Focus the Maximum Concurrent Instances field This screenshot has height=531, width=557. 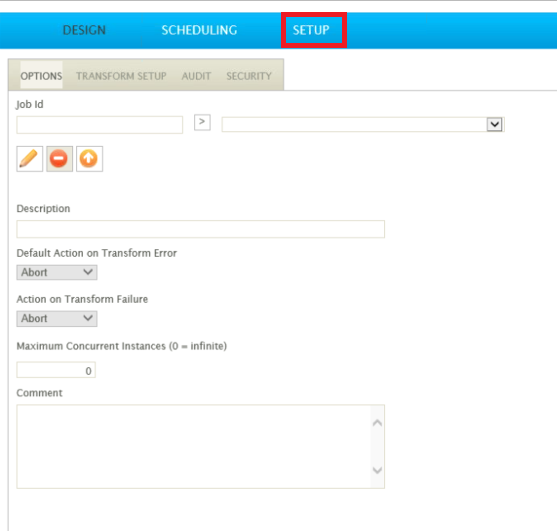coord(56,370)
